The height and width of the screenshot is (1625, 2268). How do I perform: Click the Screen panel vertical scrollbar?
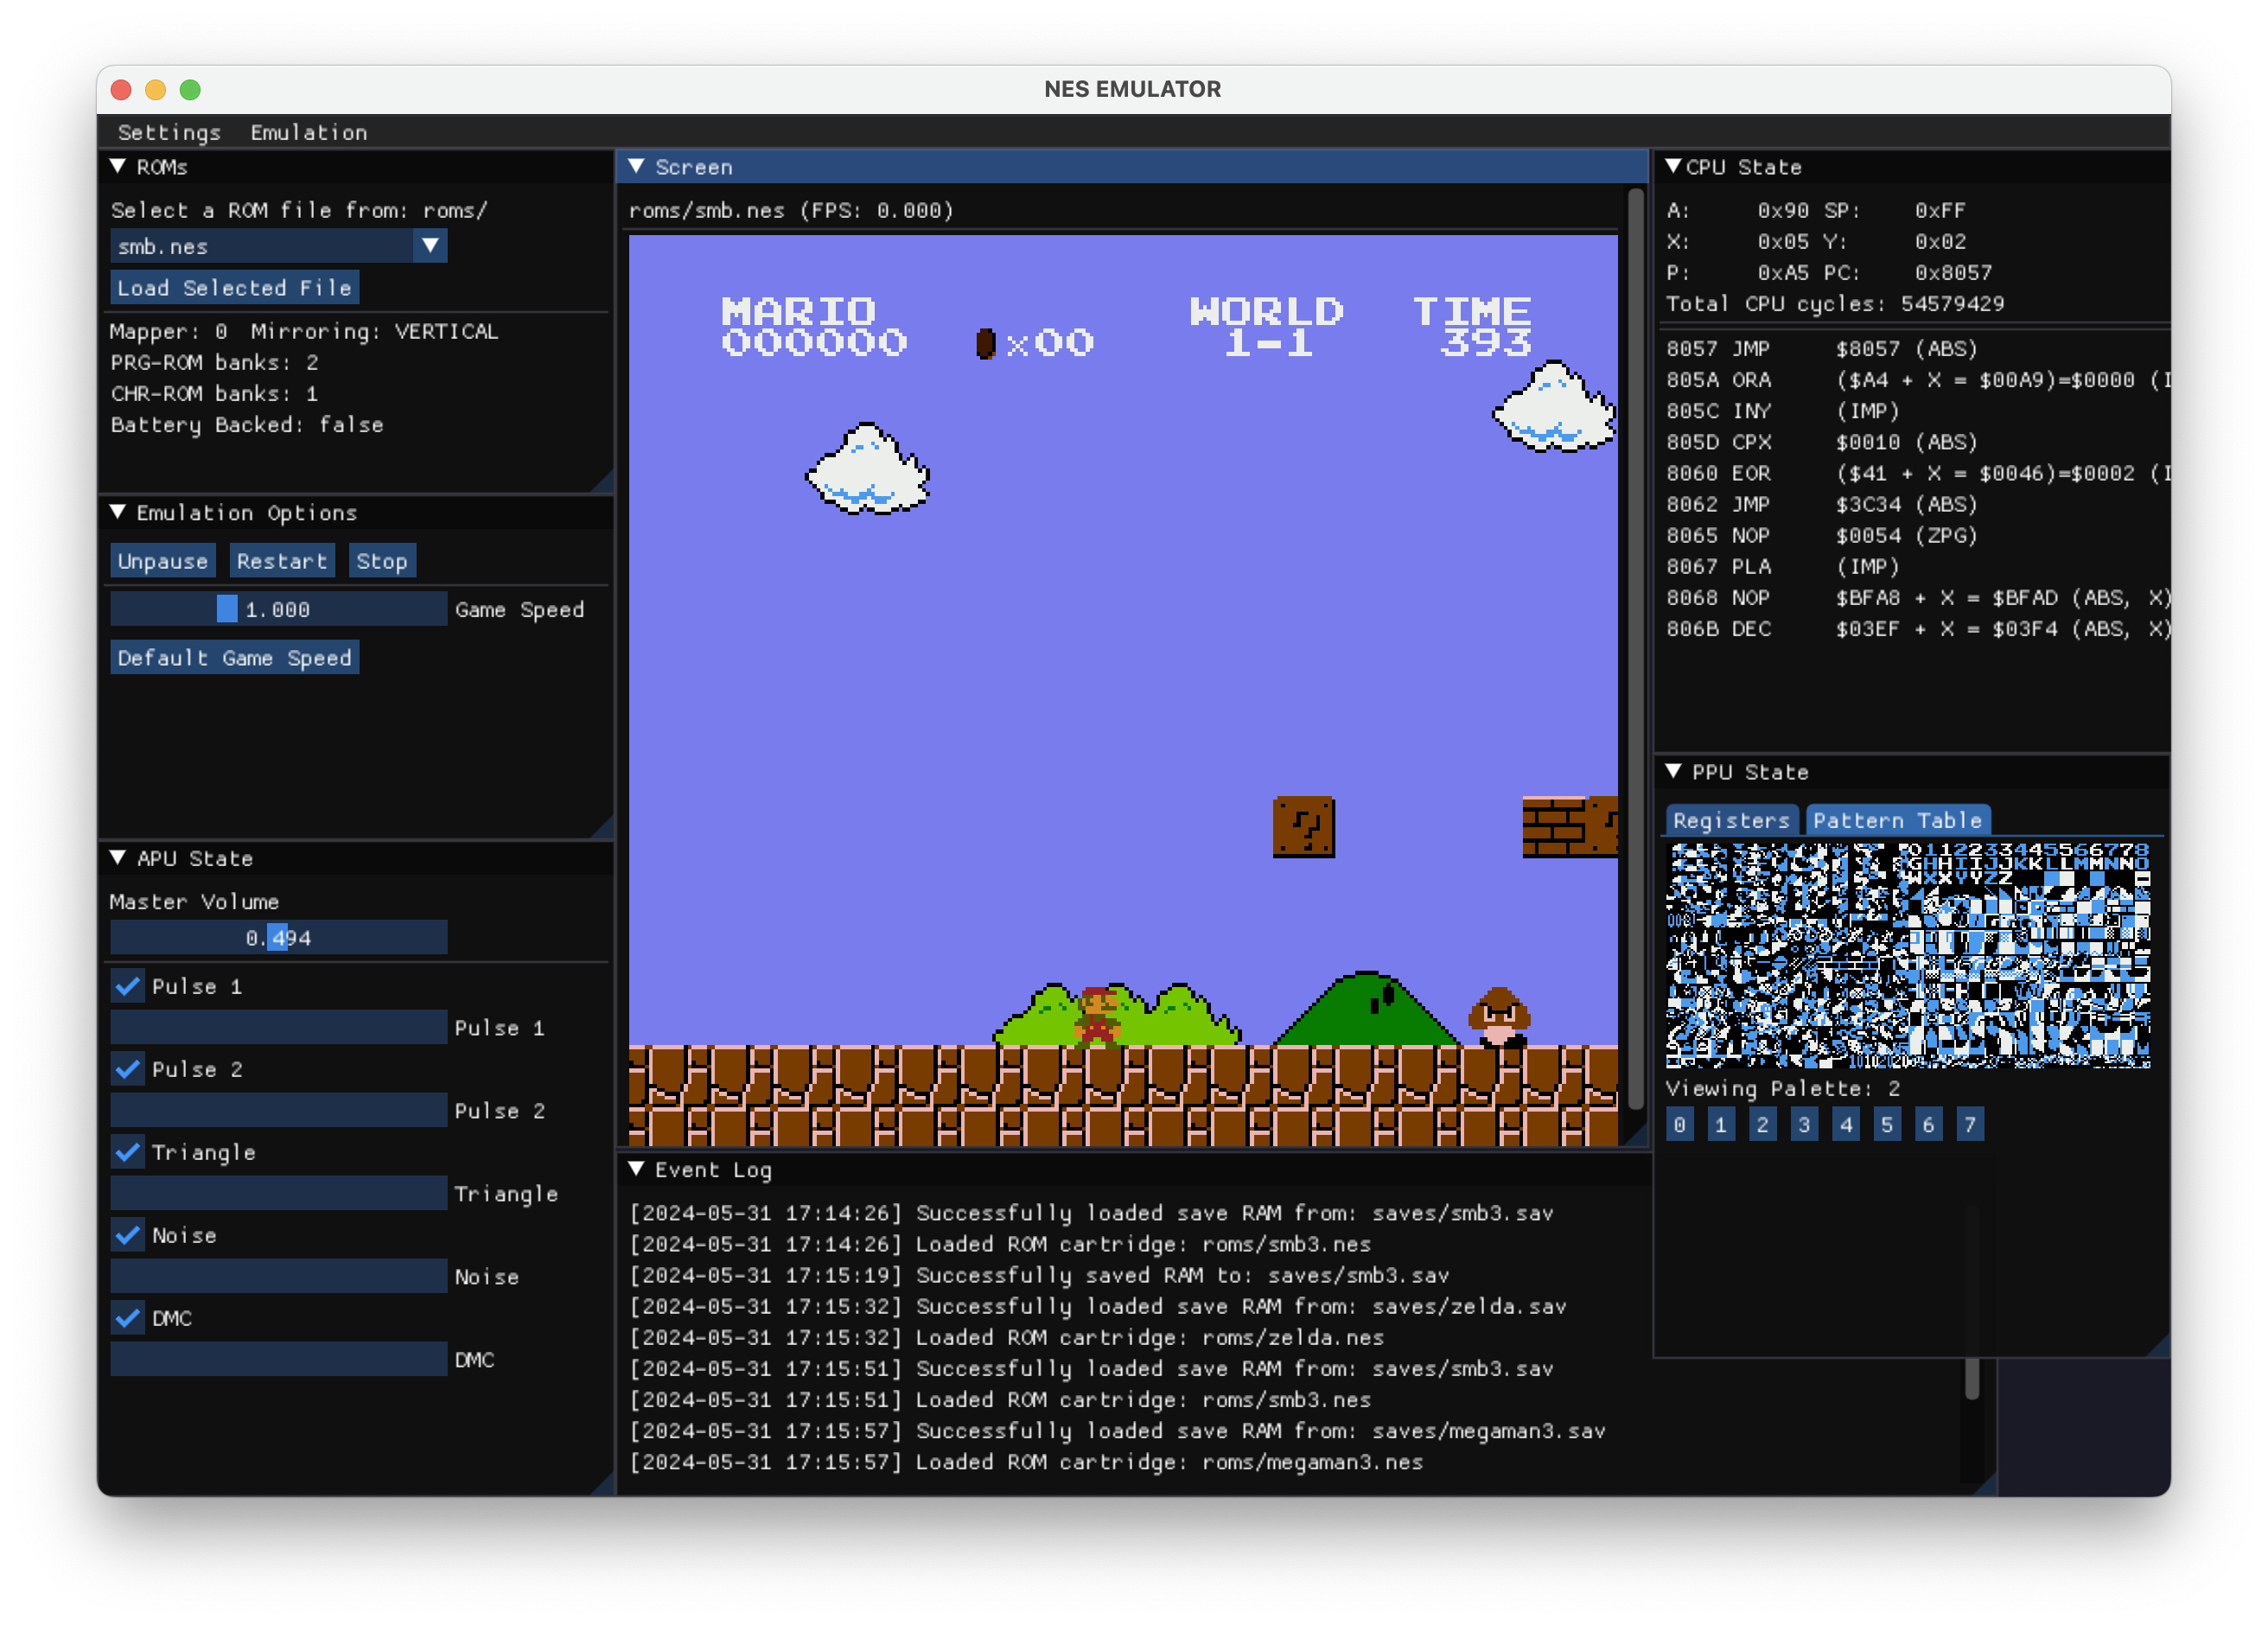[x=1636, y=650]
